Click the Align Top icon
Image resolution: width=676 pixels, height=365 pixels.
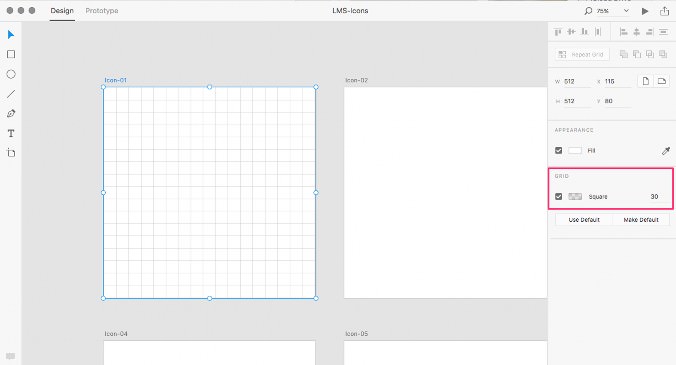(x=558, y=31)
